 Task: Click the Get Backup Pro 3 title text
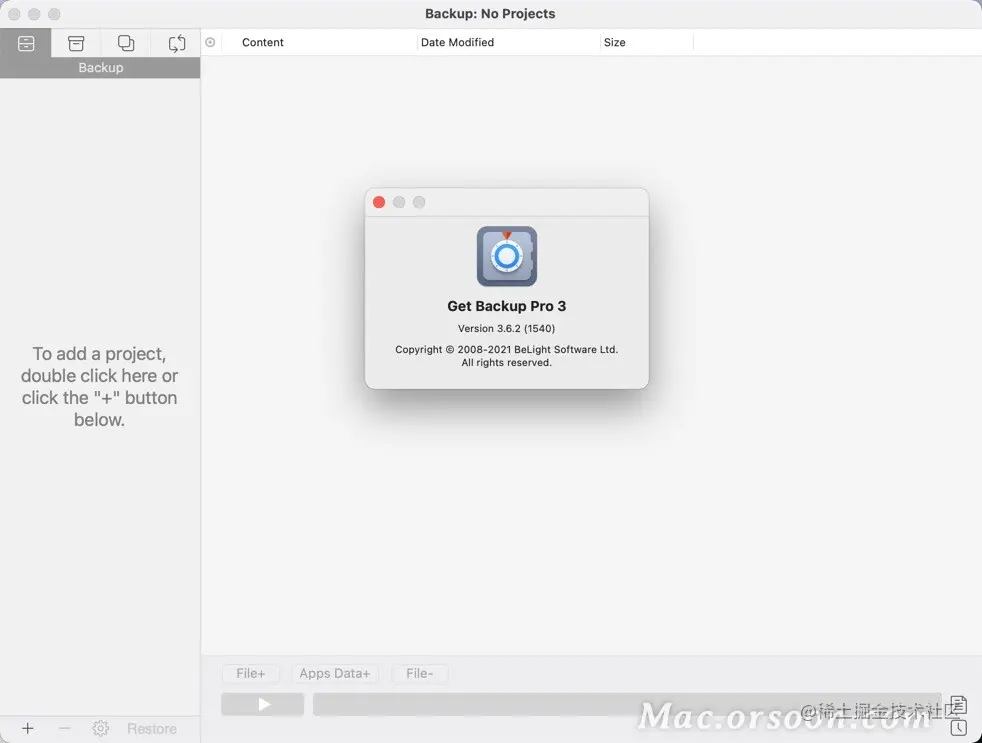[506, 306]
